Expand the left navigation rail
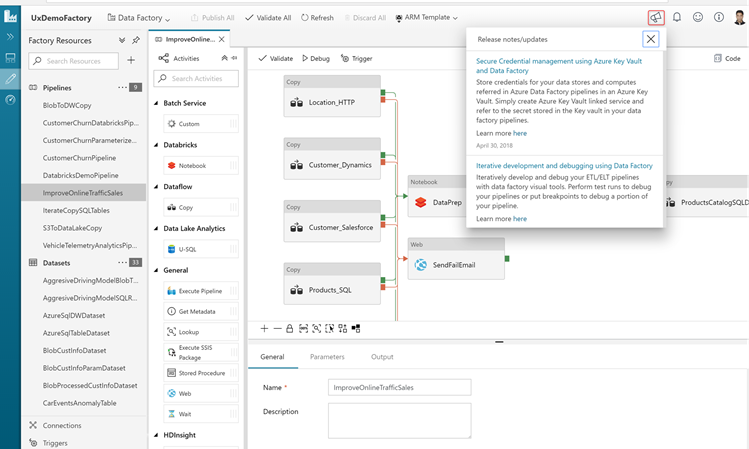The width and height of the screenshot is (749, 449). 11,37
